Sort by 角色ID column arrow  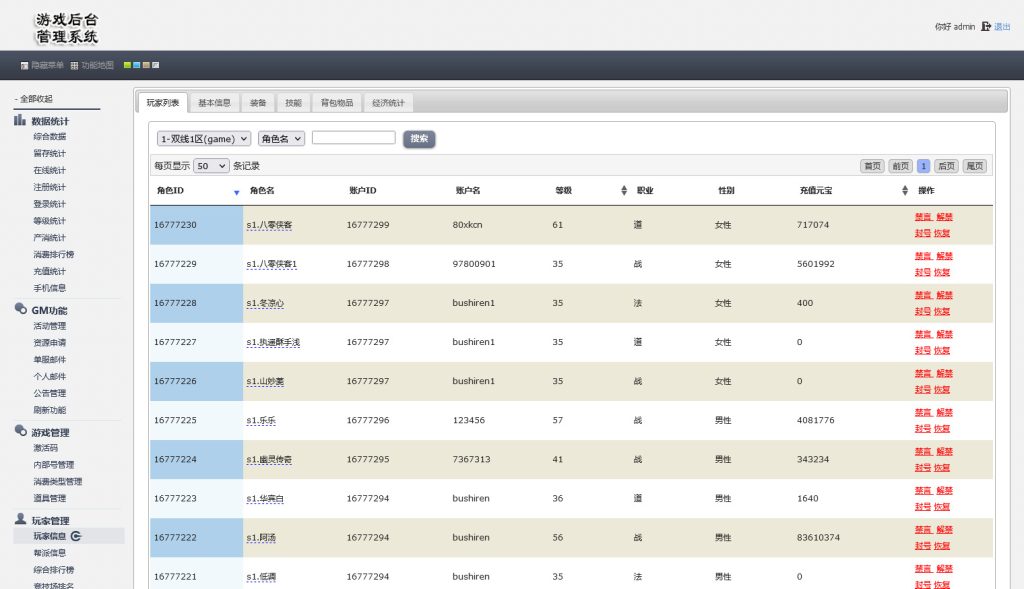tap(236, 193)
